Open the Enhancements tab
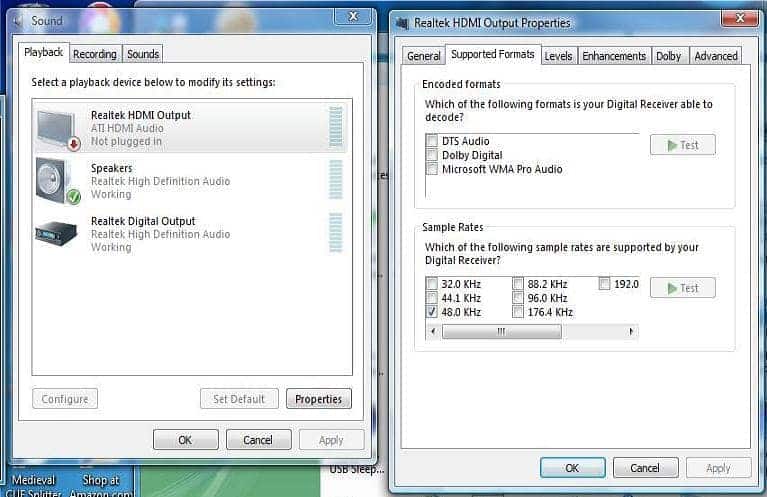This screenshot has width=767, height=497. click(614, 56)
